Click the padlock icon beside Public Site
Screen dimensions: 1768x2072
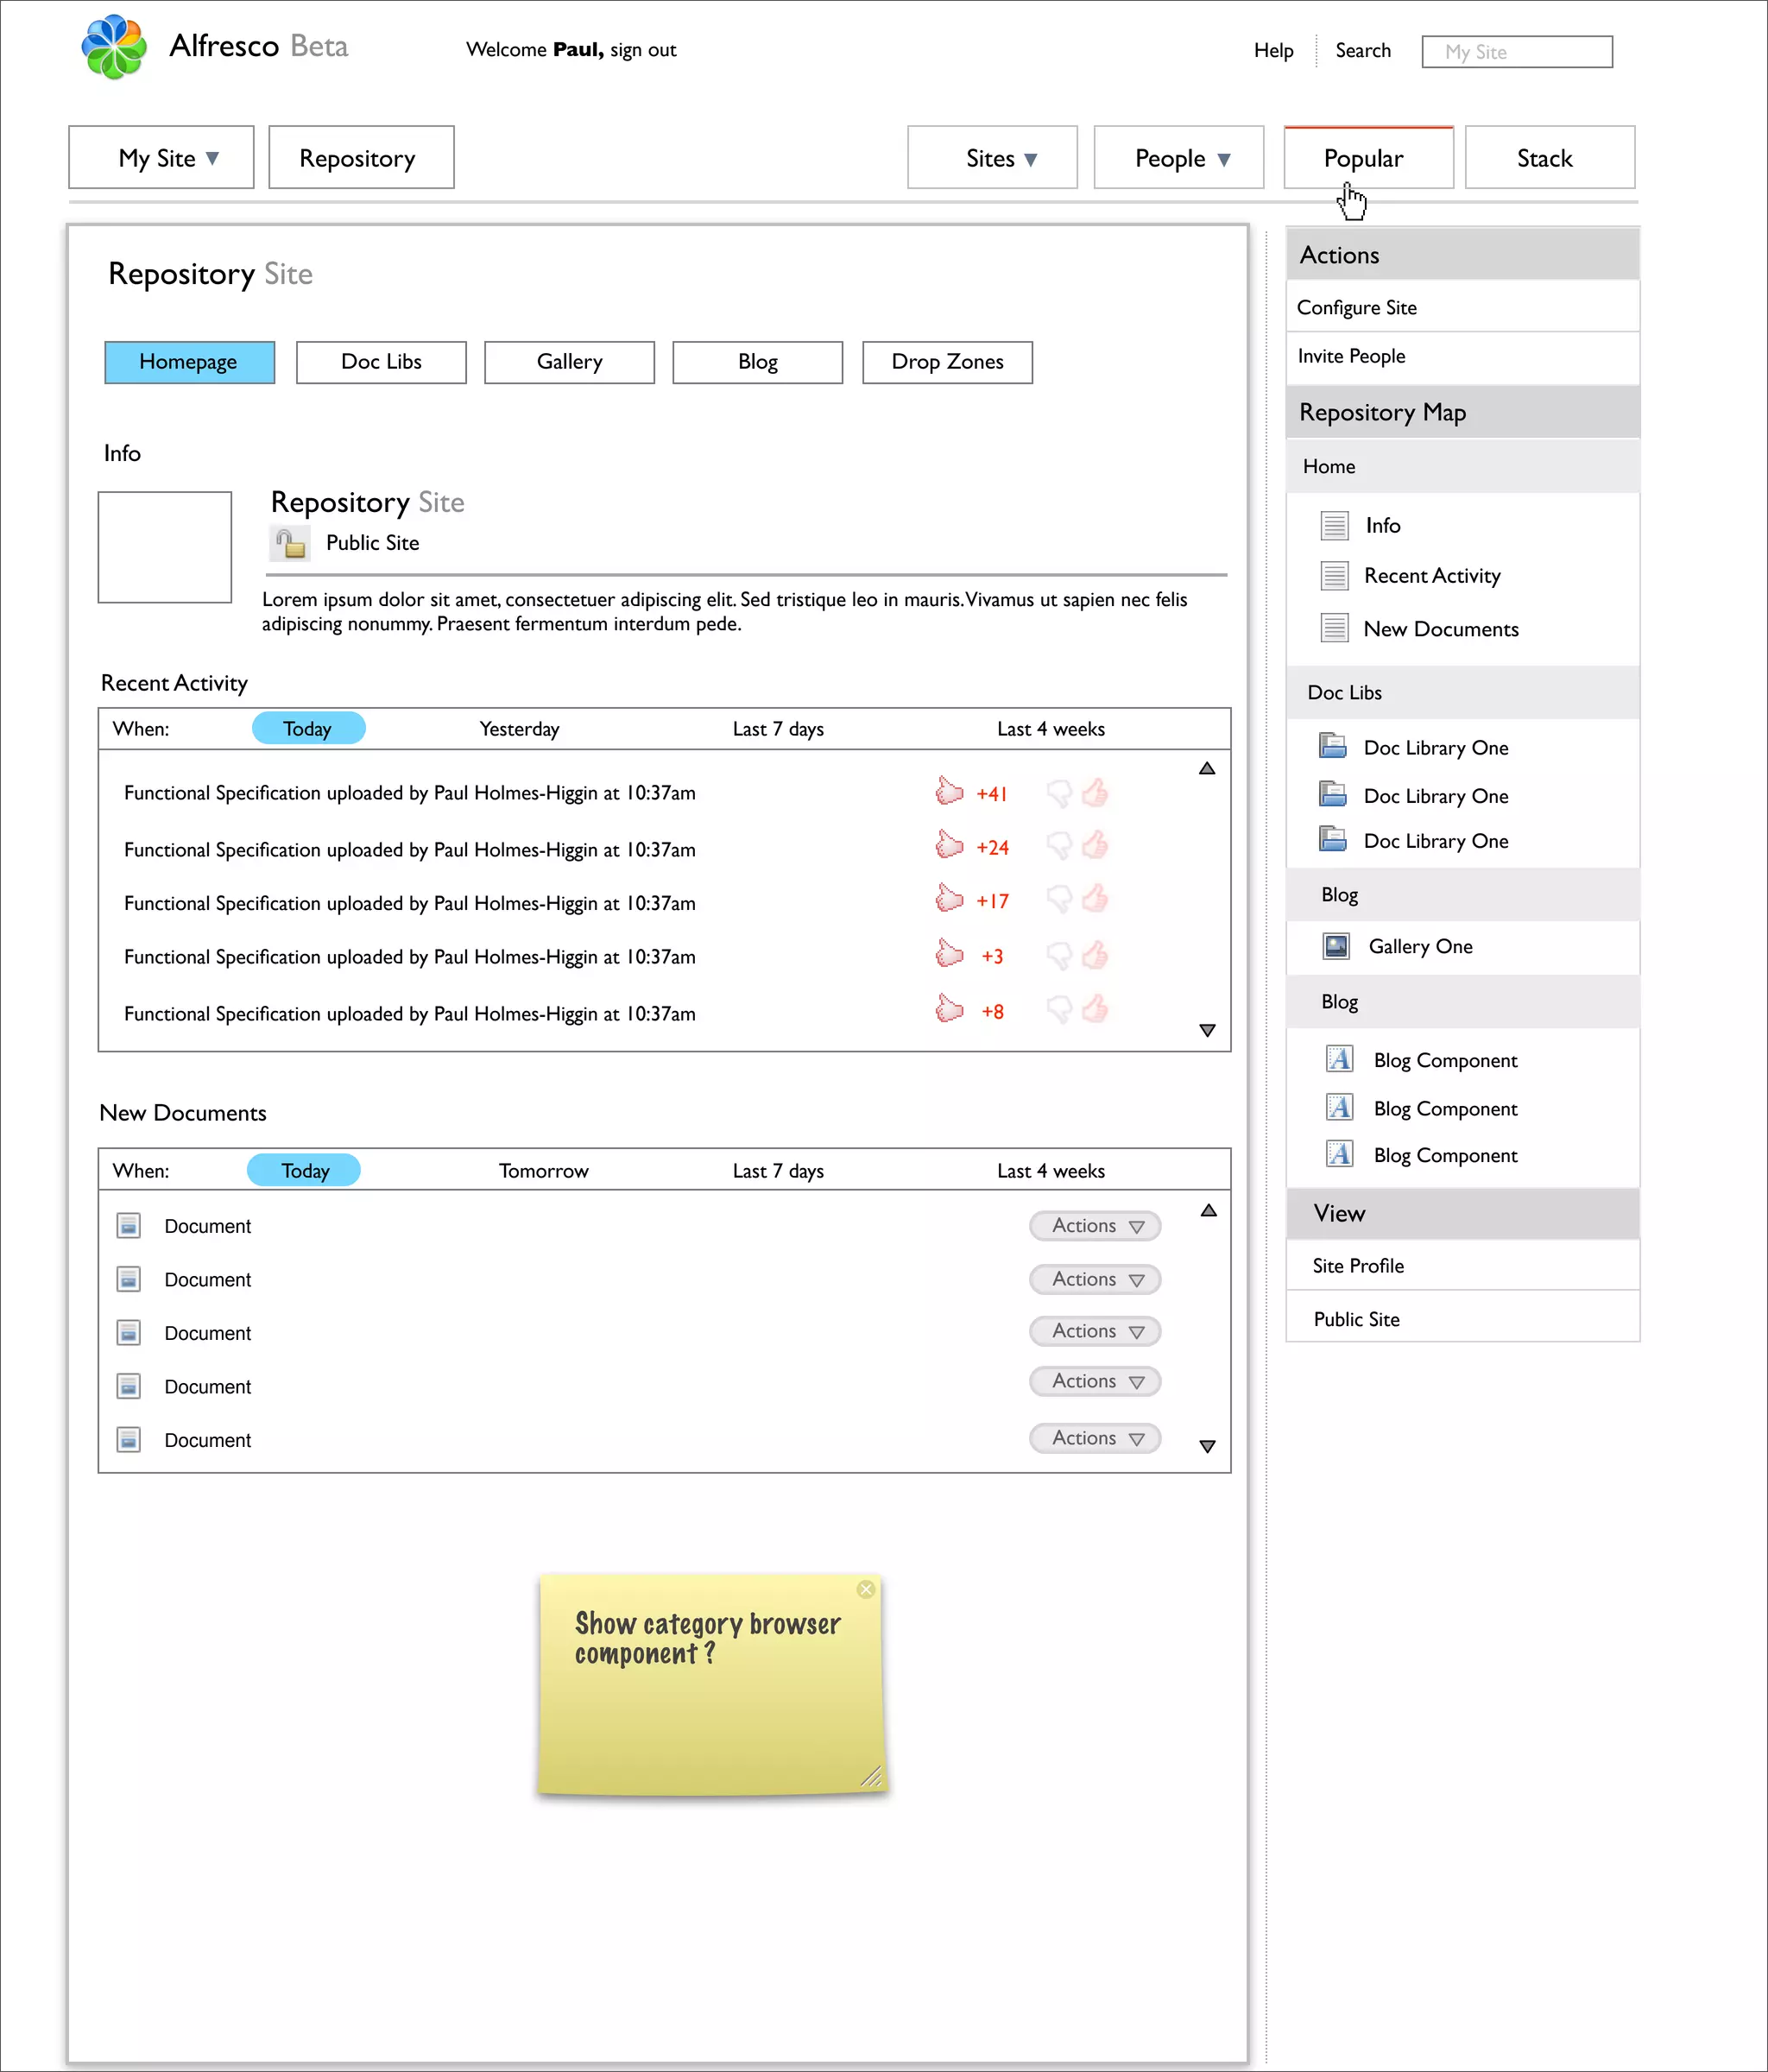pyautogui.click(x=290, y=543)
